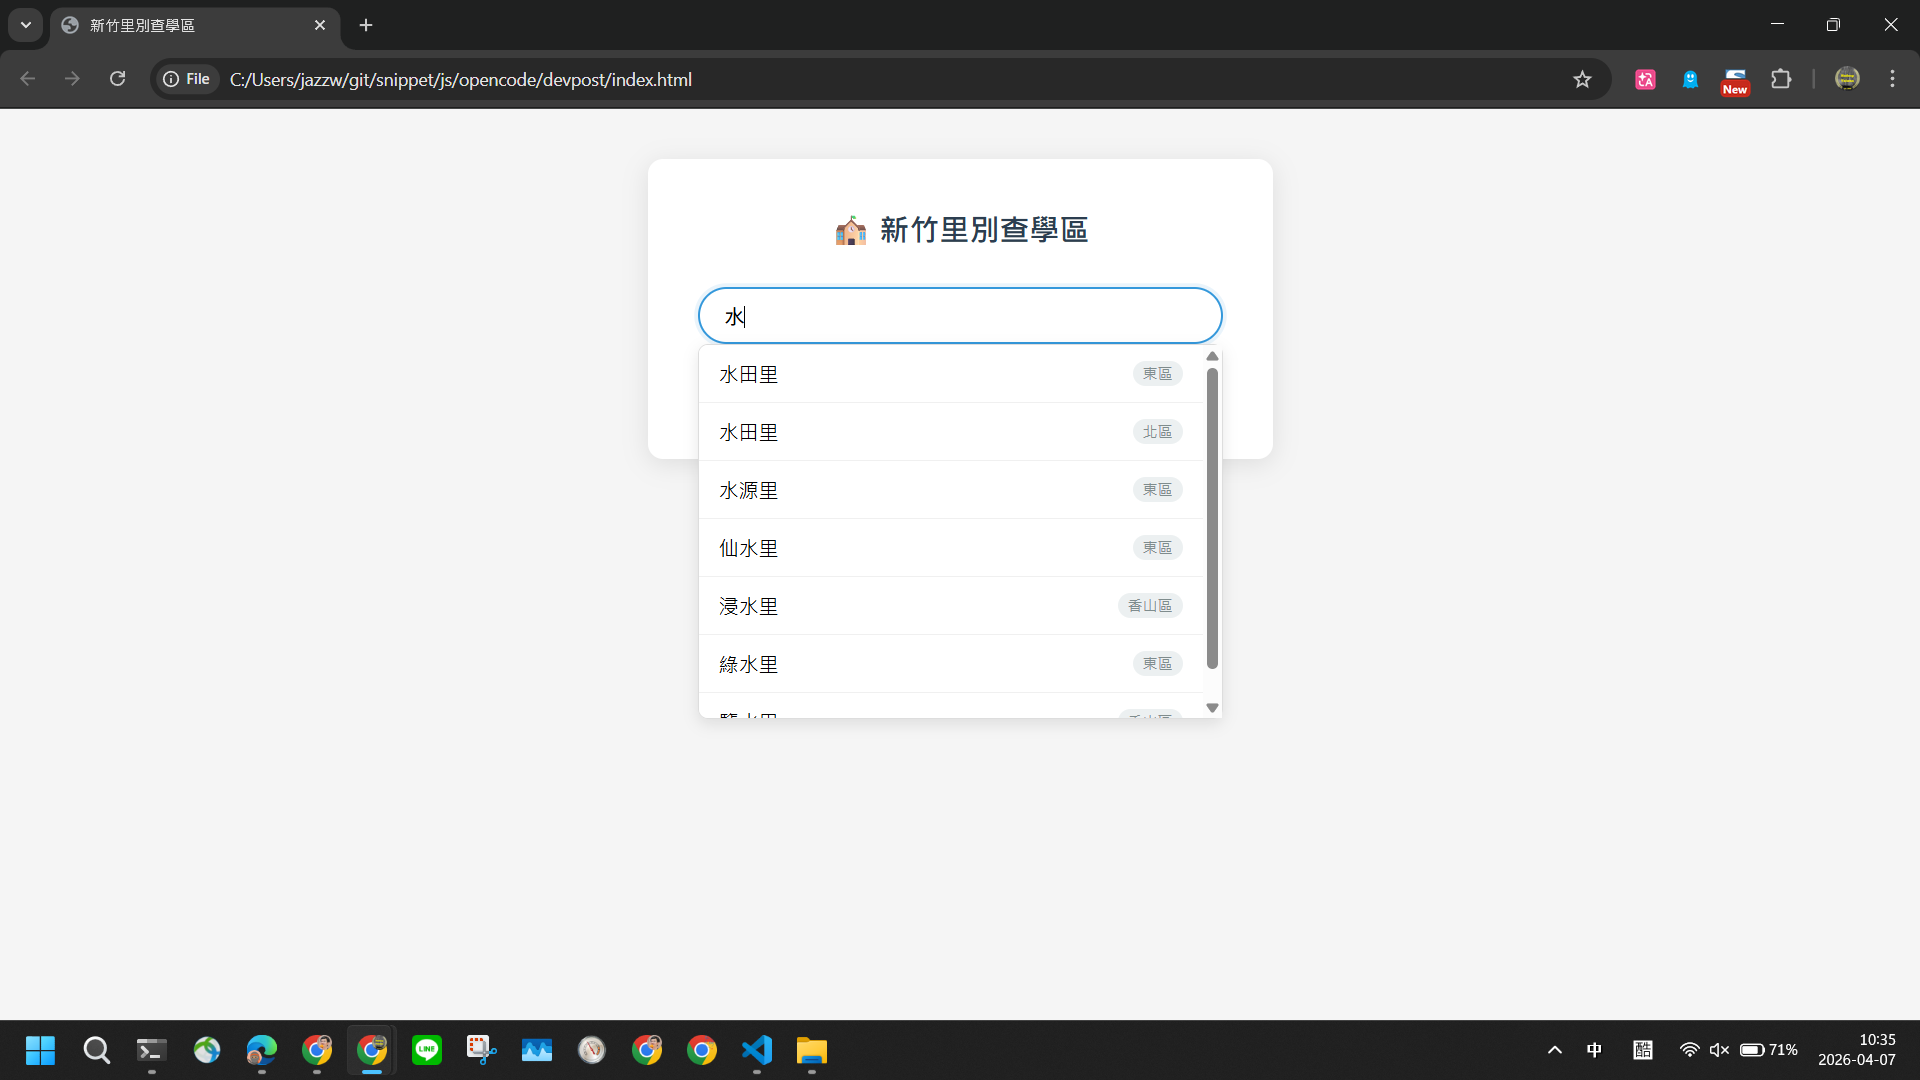1920x1080 pixels.
Task: Expand the hidden system tray icons
Action: click(x=1554, y=1050)
